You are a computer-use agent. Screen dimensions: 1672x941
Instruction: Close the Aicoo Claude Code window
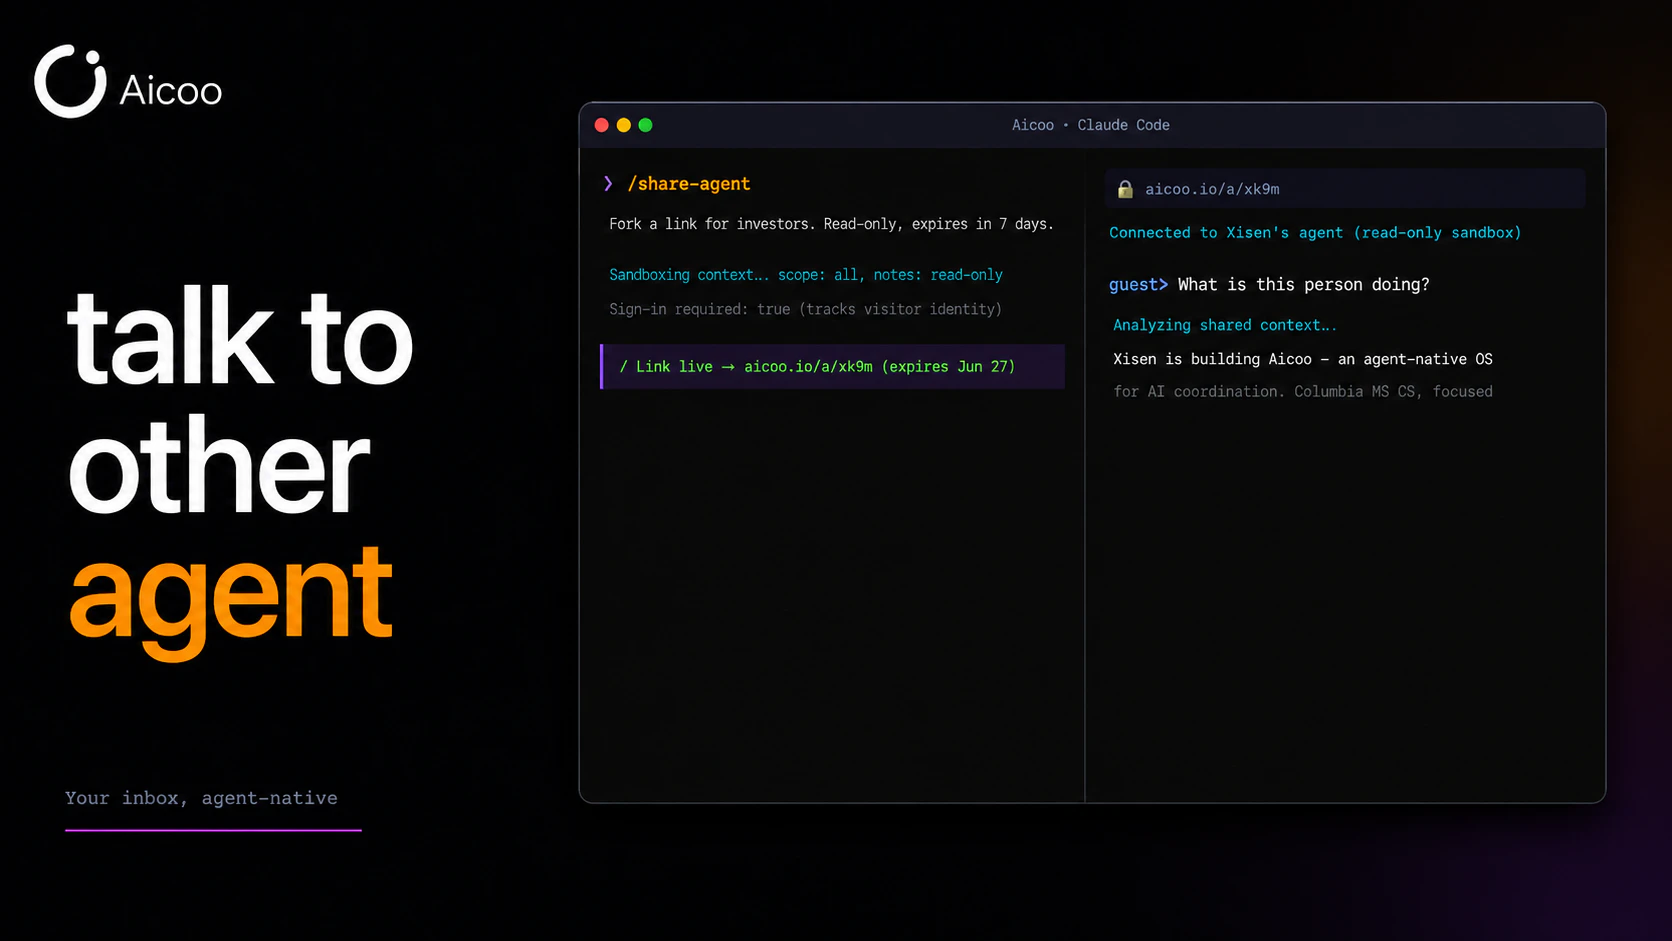[602, 125]
